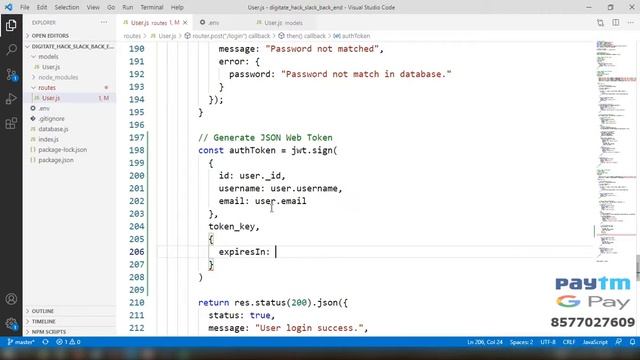640x360 pixels.
Task: Open the Selection menu
Action: pos(67,7)
